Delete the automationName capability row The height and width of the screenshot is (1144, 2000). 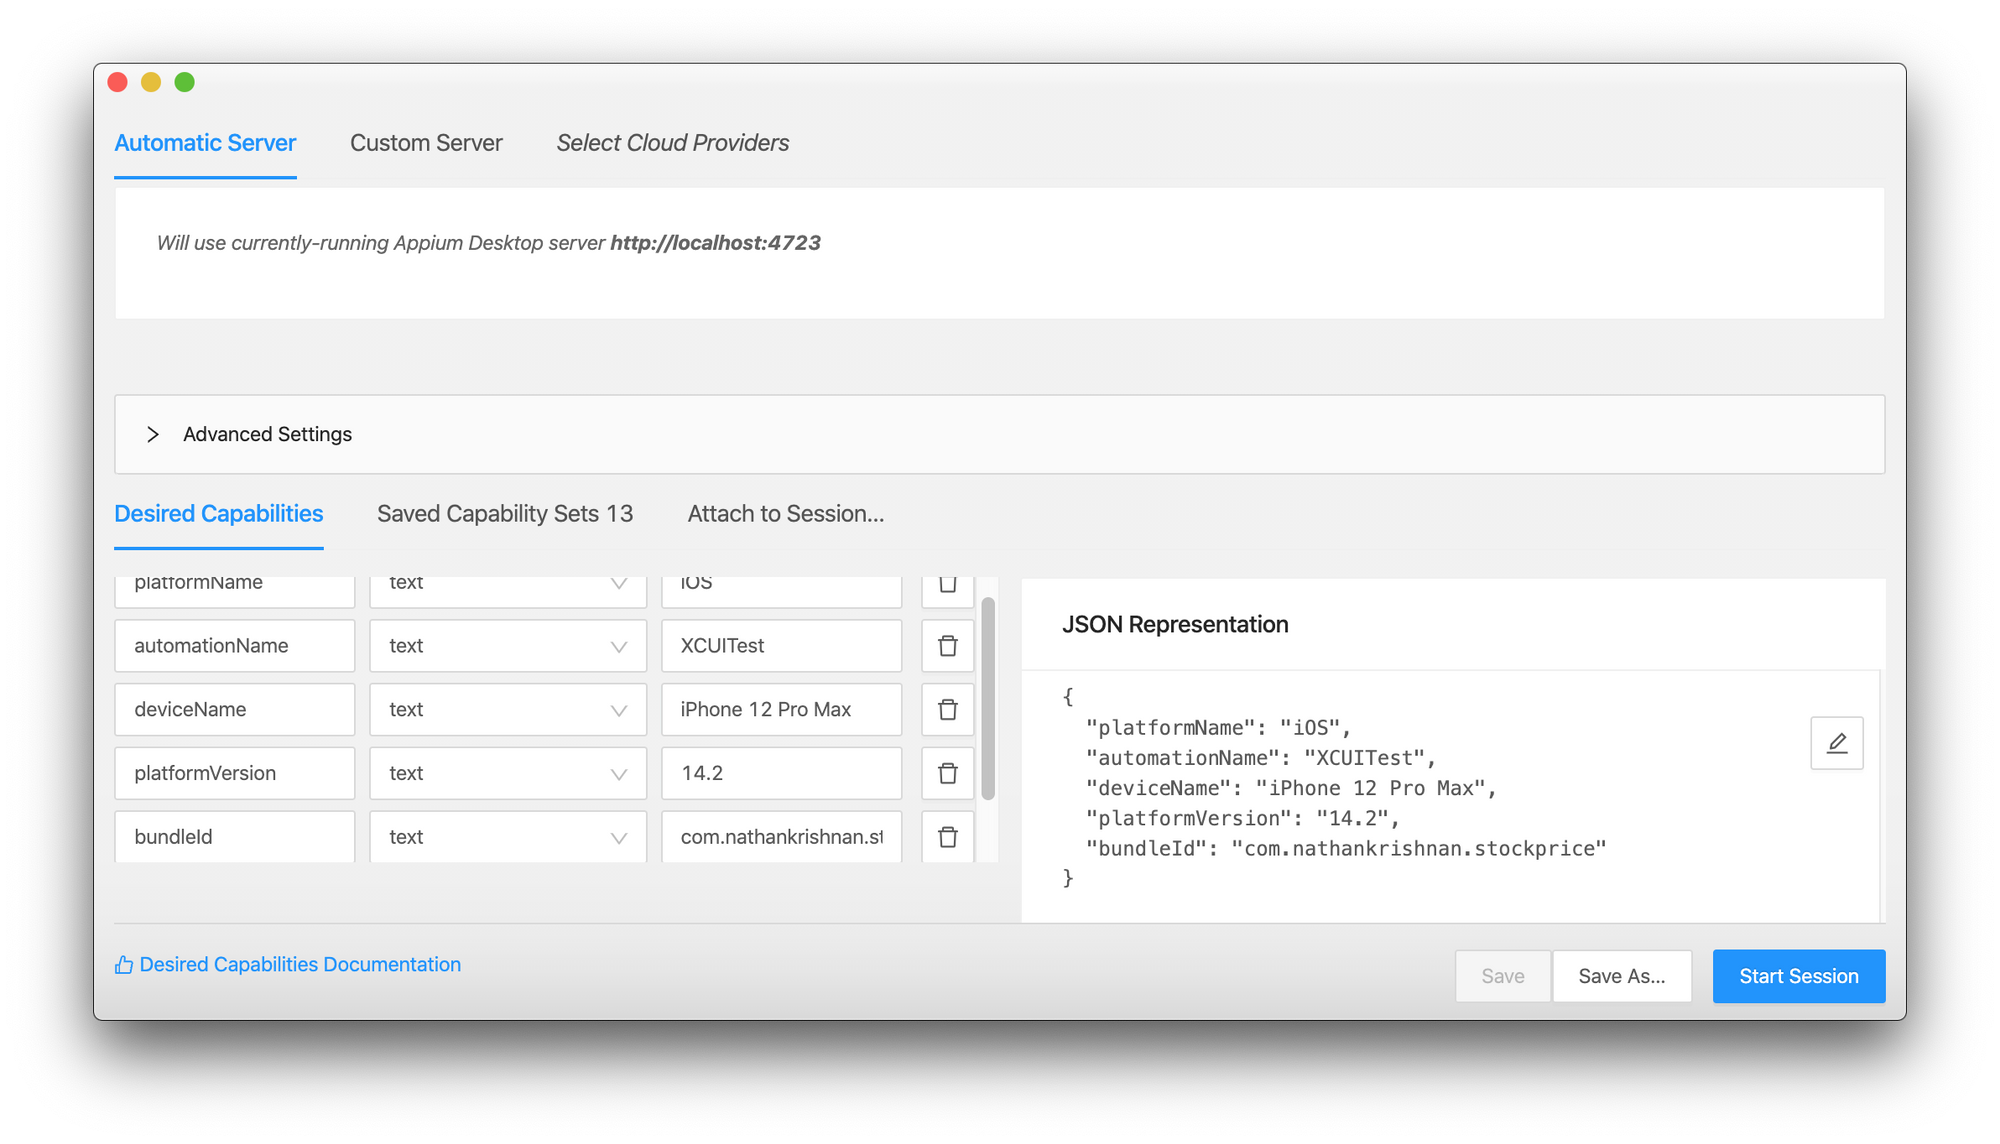click(x=947, y=646)
